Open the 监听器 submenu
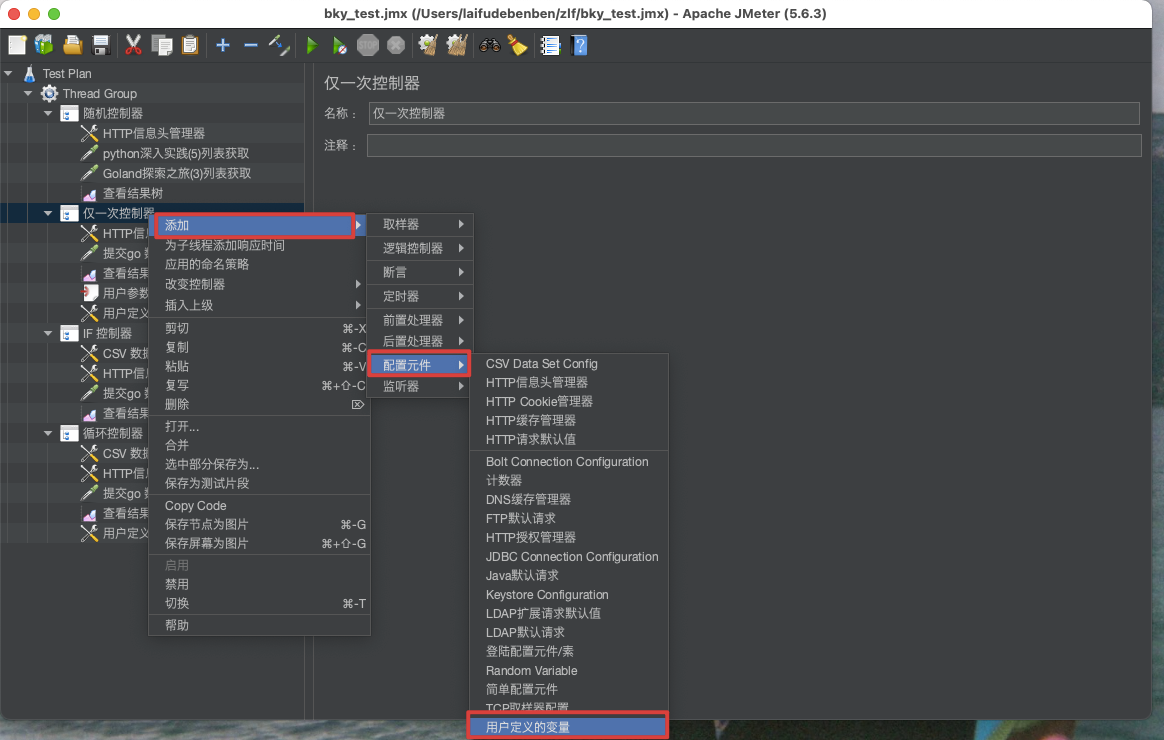The width and height of the screenshot is (1164, 740). click(x=419, y=386)
